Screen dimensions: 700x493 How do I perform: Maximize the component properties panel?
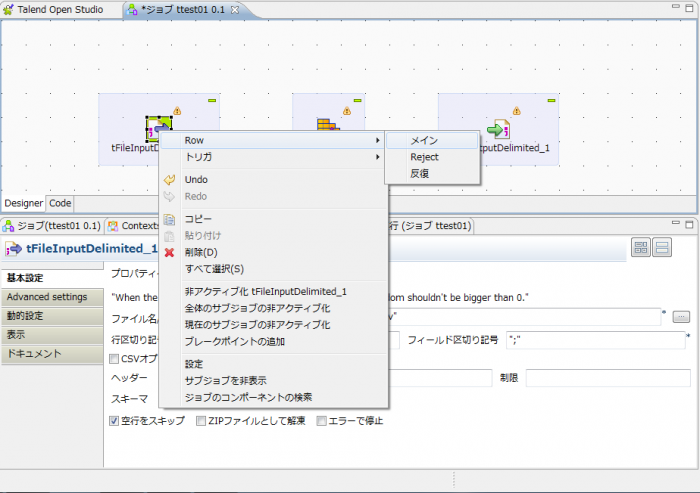pyautogui.click(x=689, y=224)
